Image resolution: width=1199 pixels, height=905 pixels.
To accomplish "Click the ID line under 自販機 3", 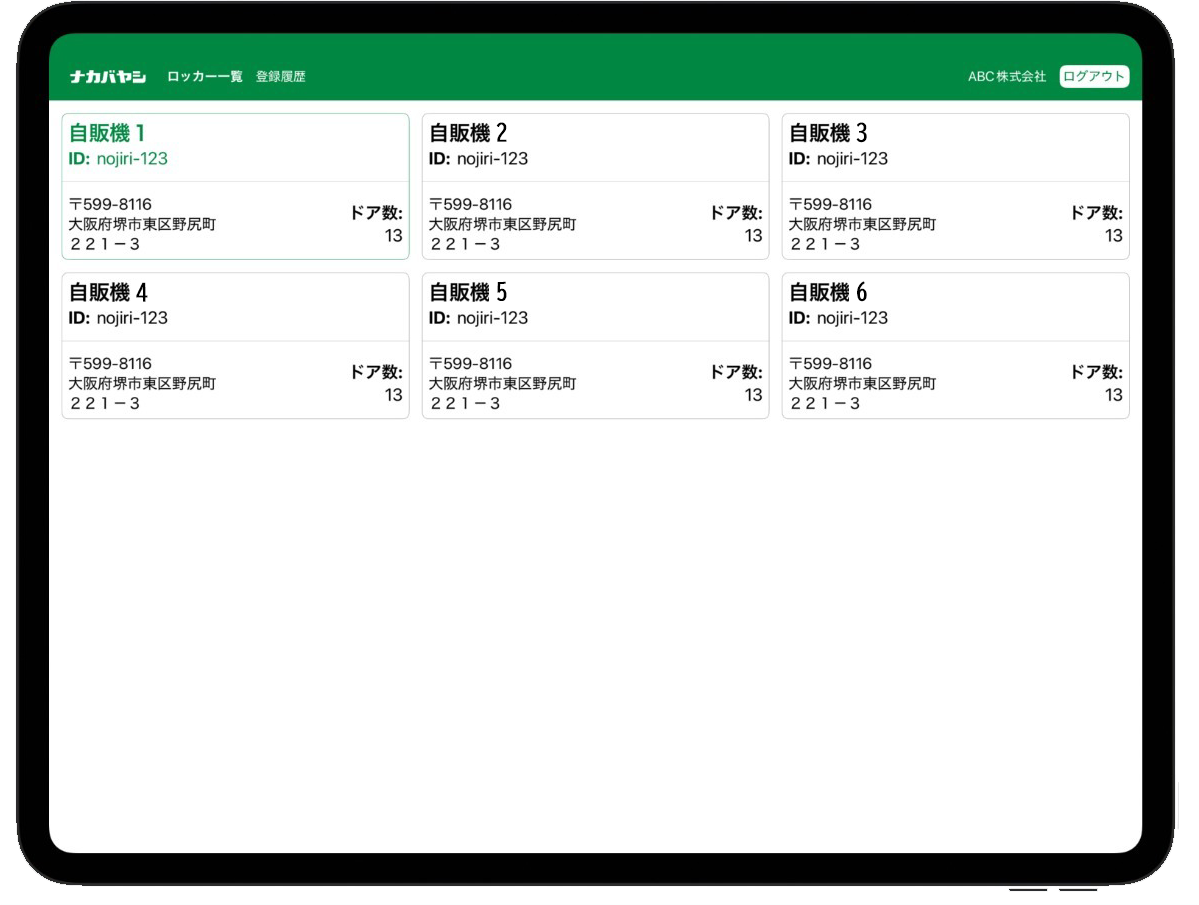I will pyautogui.click(x=838, y=159).
